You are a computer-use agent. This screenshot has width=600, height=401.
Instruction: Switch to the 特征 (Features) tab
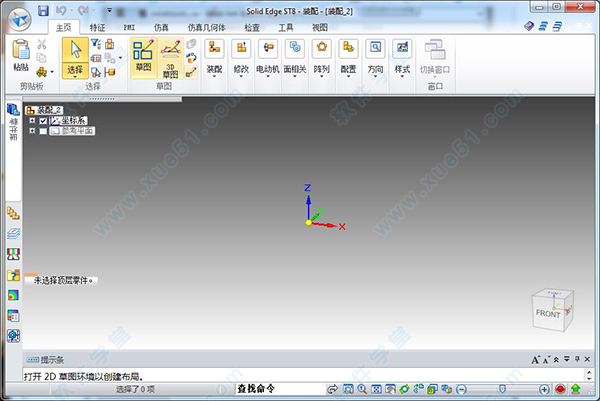point(97,28)
